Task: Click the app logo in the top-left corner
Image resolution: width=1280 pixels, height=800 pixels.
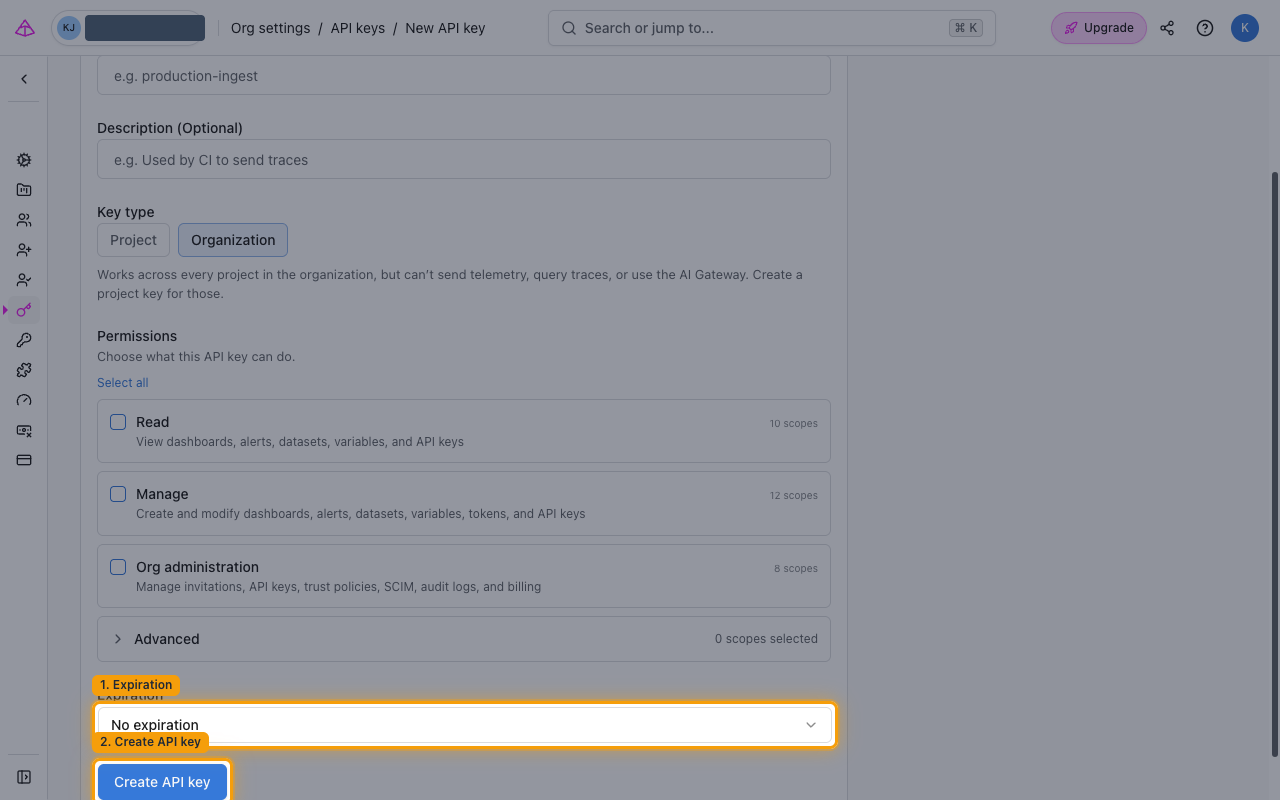Action: click(x=25, y=28)
